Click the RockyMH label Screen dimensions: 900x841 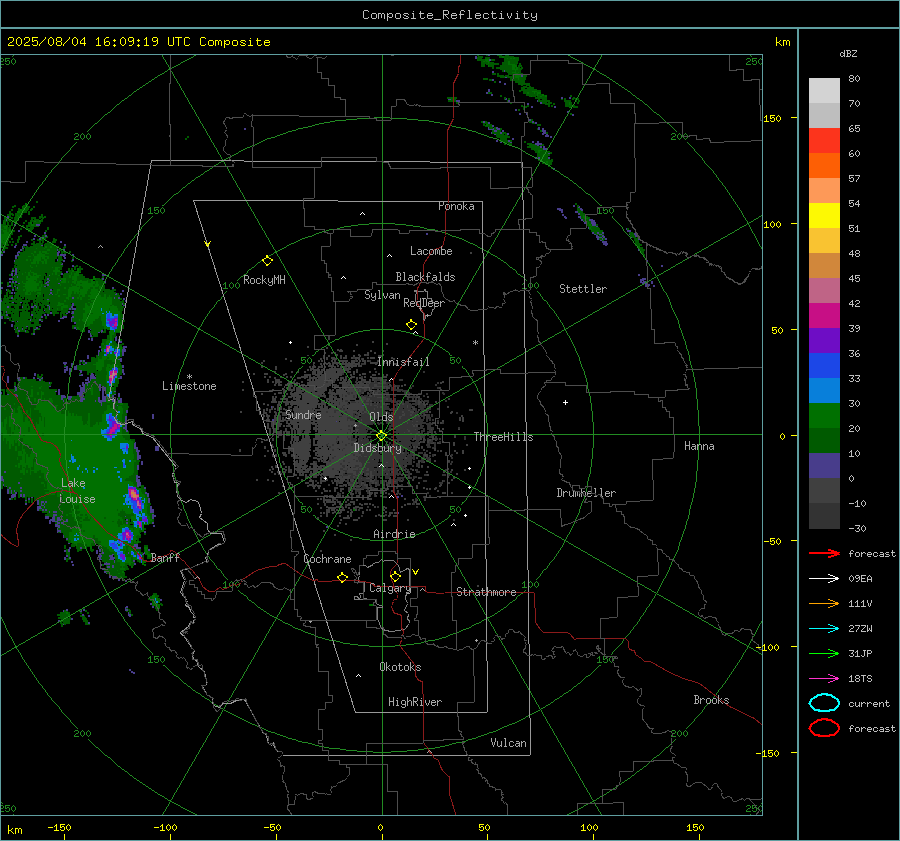(x=264, y=280)
